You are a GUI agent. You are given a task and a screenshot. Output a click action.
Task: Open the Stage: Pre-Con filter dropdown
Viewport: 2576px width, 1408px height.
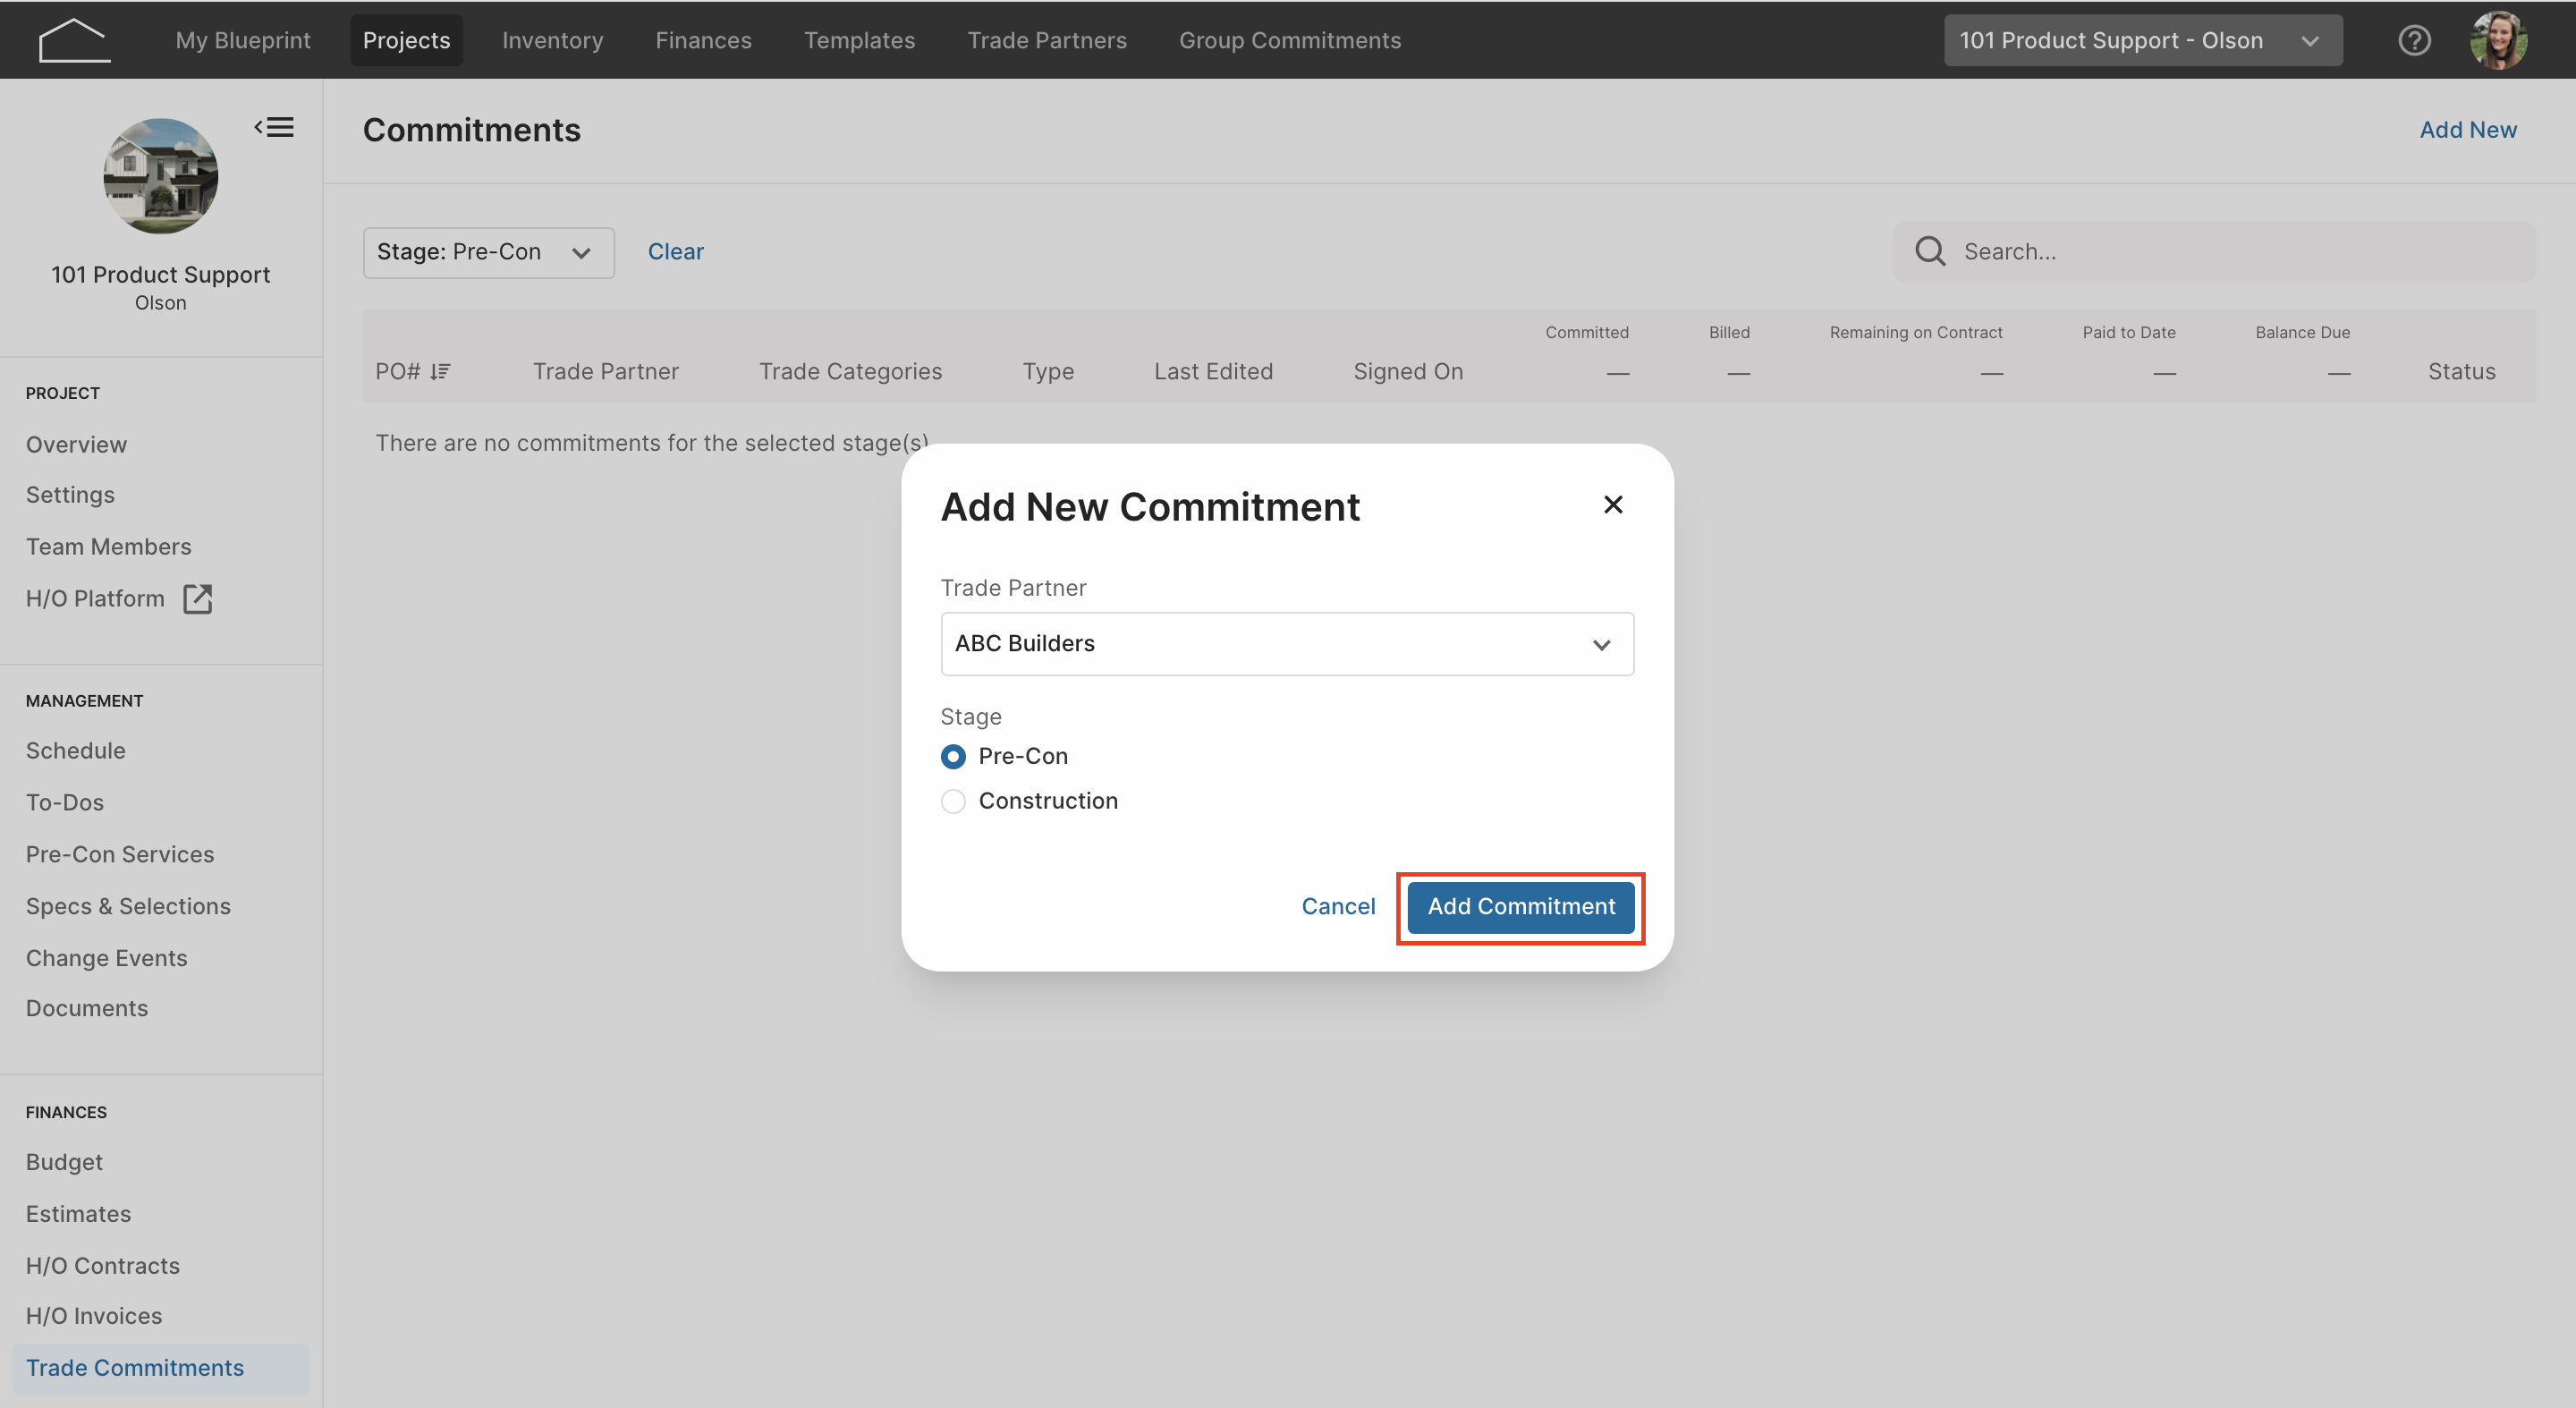488,252
